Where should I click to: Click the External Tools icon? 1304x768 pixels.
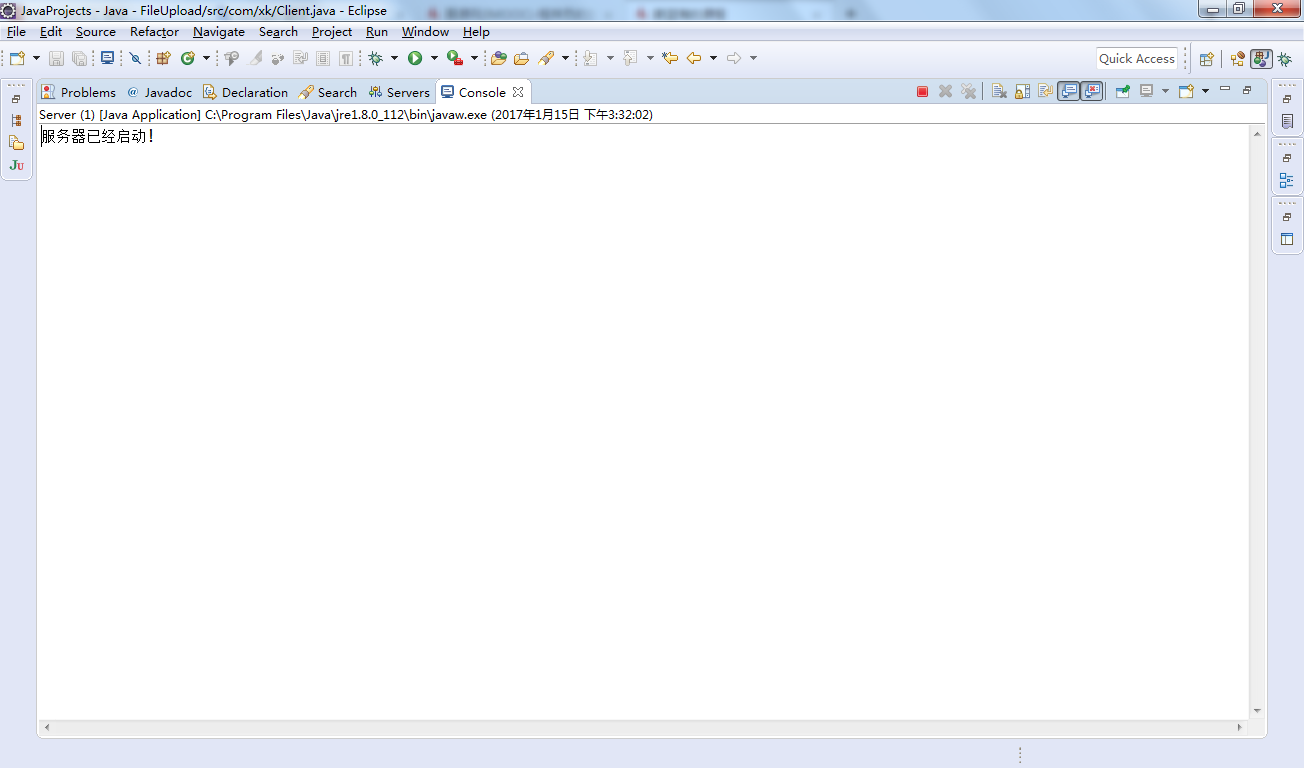(x=455, y=58)
